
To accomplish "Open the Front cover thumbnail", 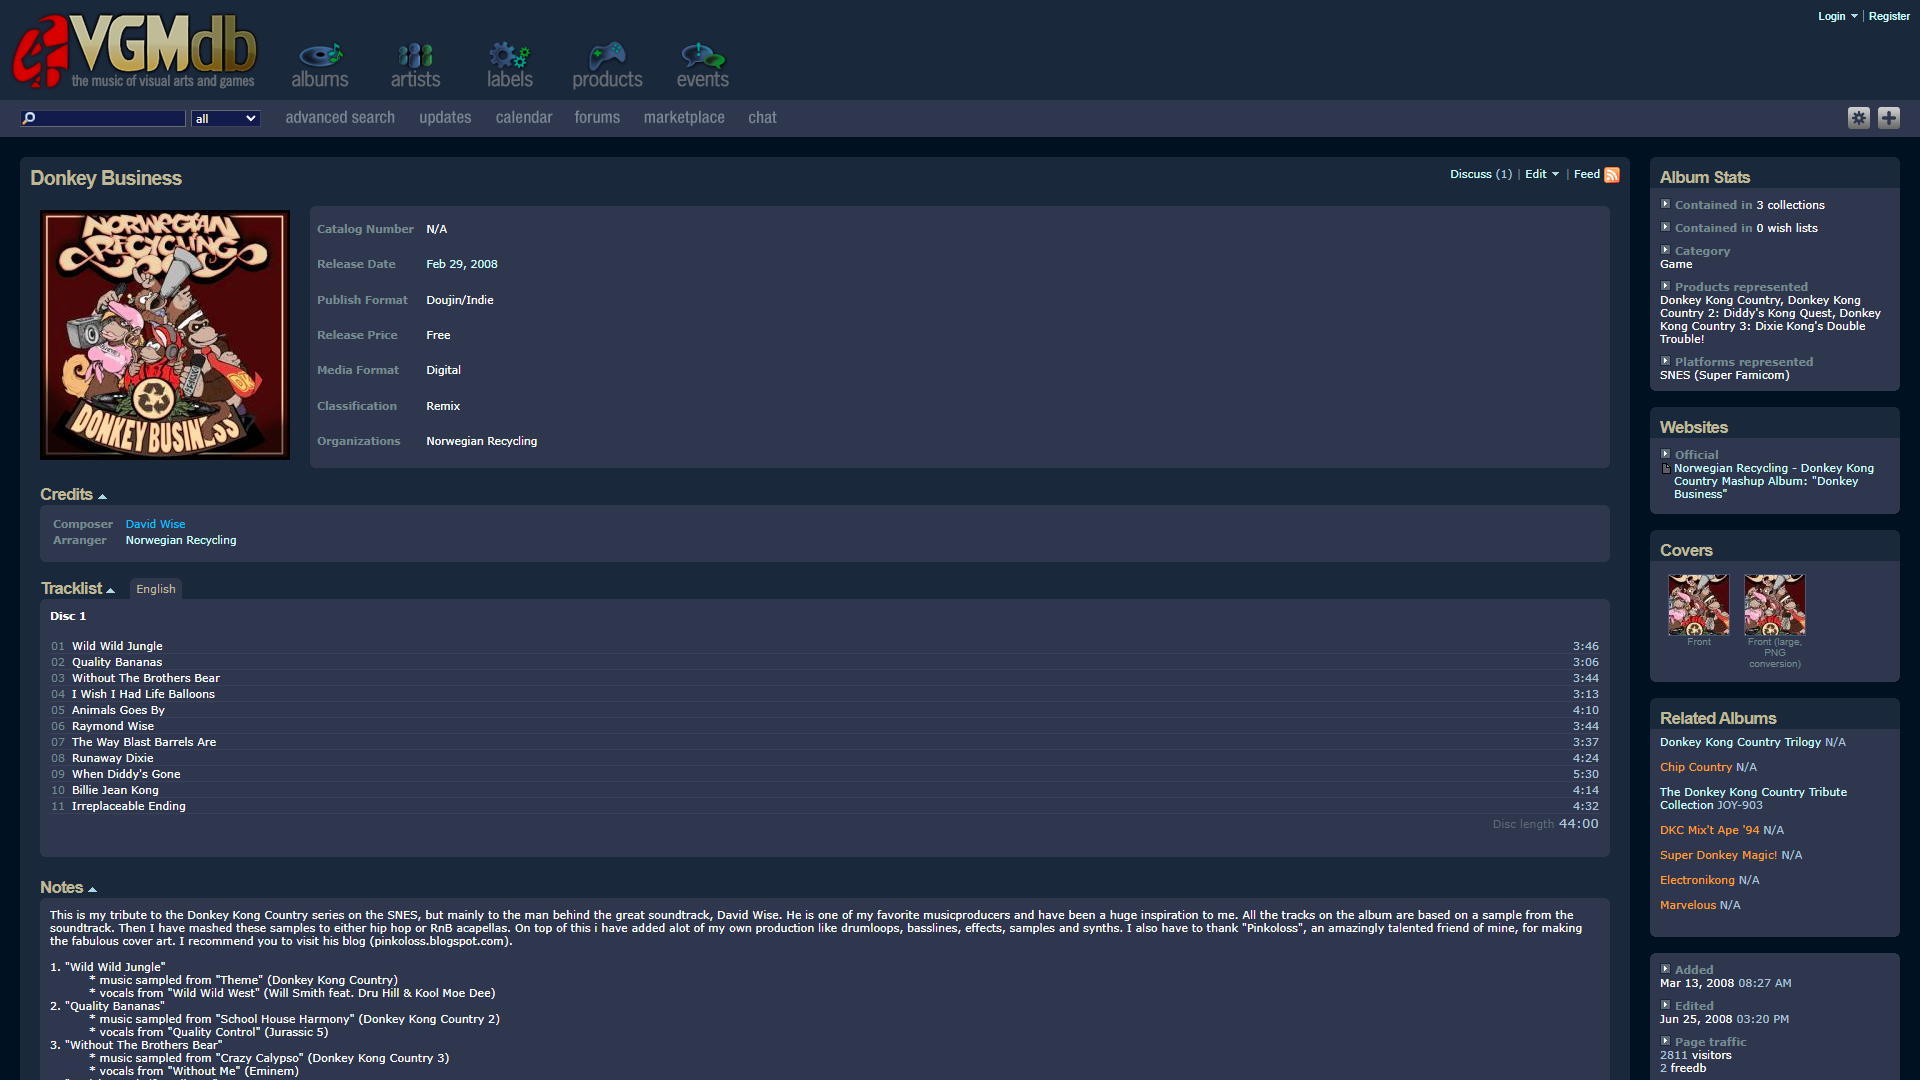I will coord(1698,605).
